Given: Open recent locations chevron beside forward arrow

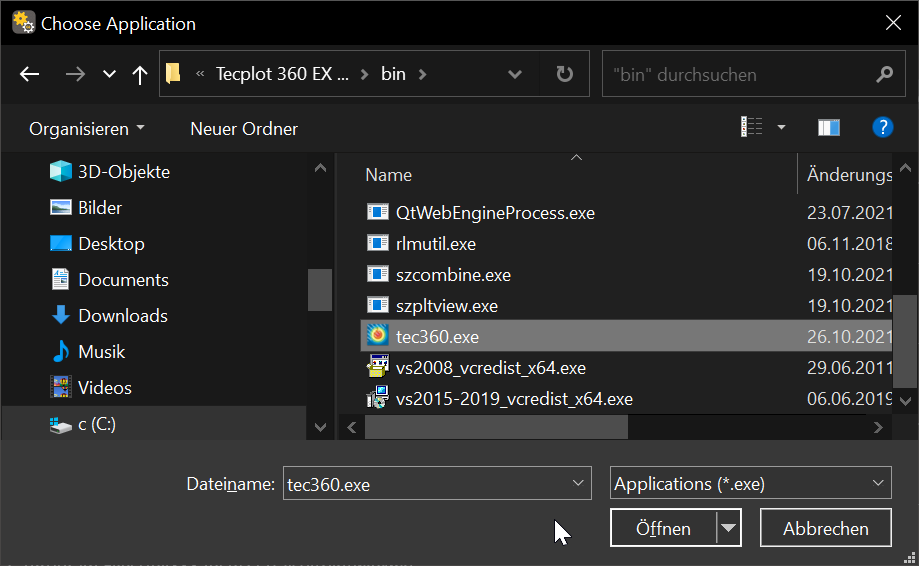Looking at the screenshot, I should (x=109, y=74).
